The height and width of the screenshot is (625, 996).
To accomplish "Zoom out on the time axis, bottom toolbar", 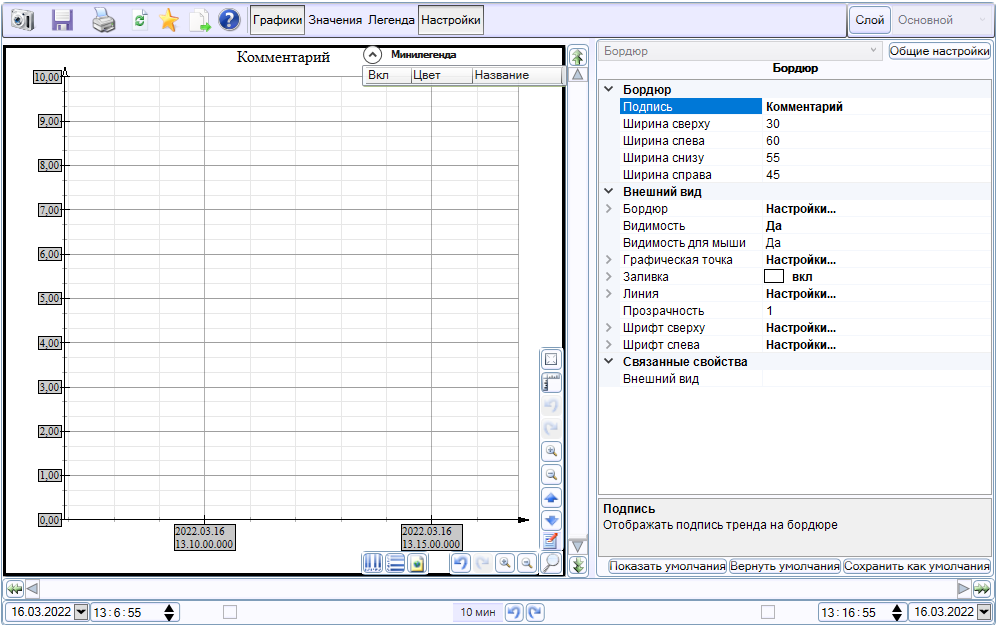I will tap(527, 563).
